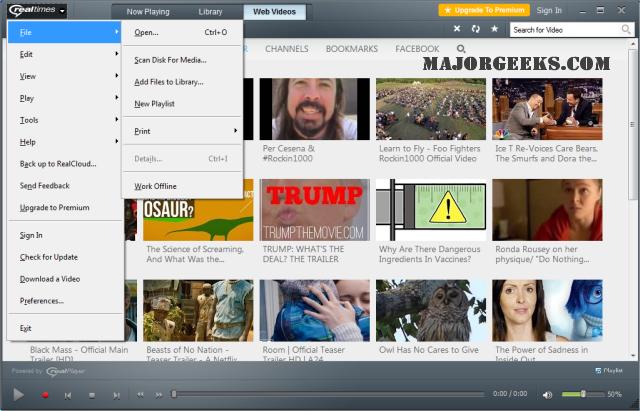Select New Playlist in File submenu

coord(182,104)
